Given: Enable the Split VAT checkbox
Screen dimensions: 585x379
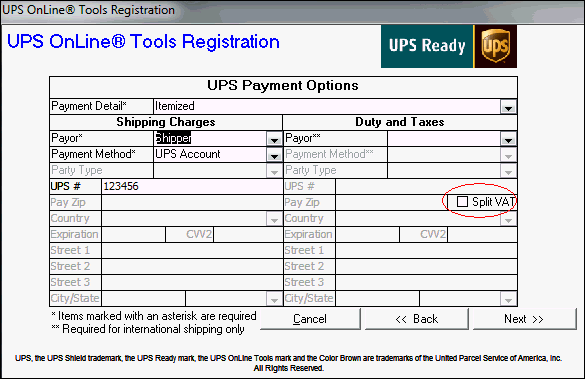Looking at the screenshot, I should [462, 202].
